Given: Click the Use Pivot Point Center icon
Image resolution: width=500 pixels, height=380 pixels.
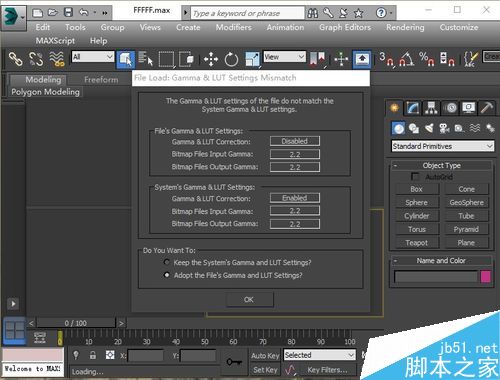Looking at the screenshot, I should click(x=317, y=59).
